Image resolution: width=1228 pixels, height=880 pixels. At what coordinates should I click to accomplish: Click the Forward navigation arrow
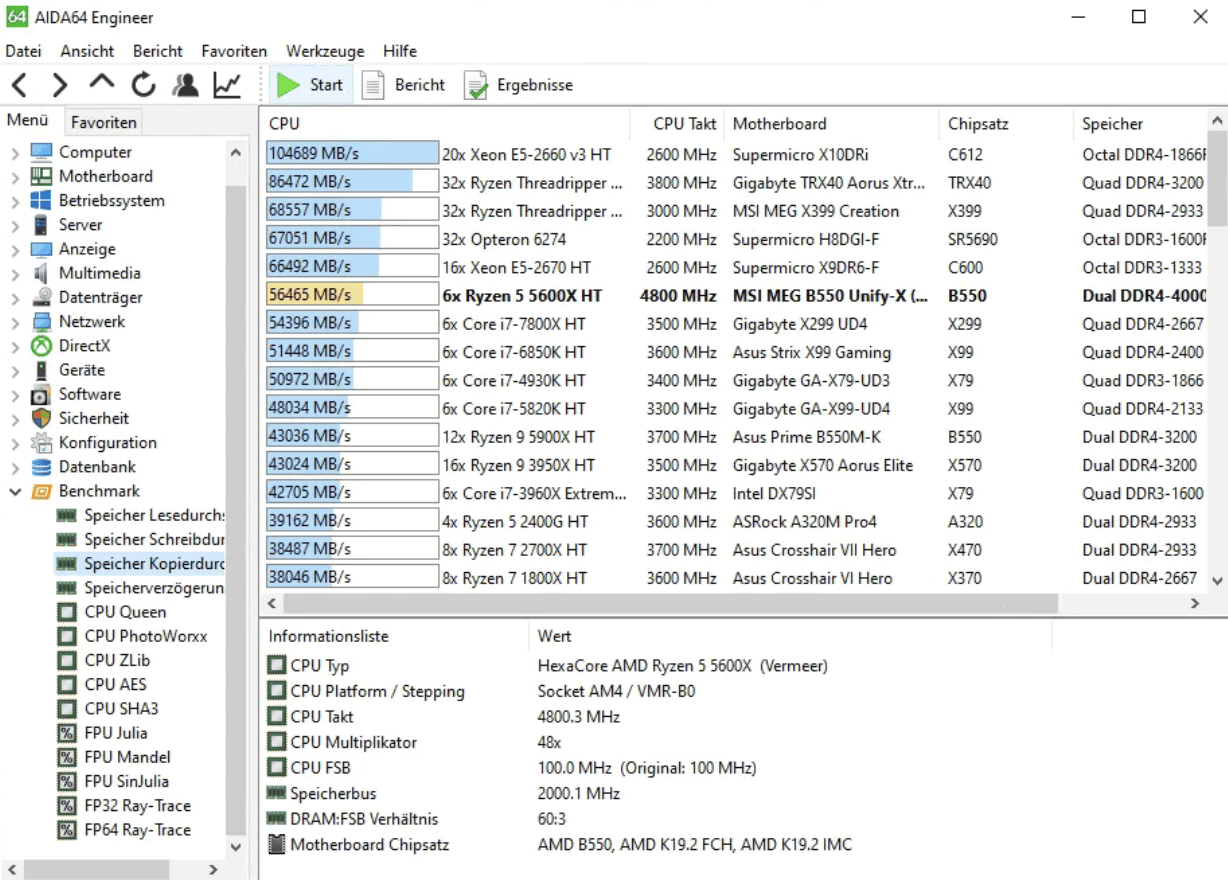(x=60, y=85)
